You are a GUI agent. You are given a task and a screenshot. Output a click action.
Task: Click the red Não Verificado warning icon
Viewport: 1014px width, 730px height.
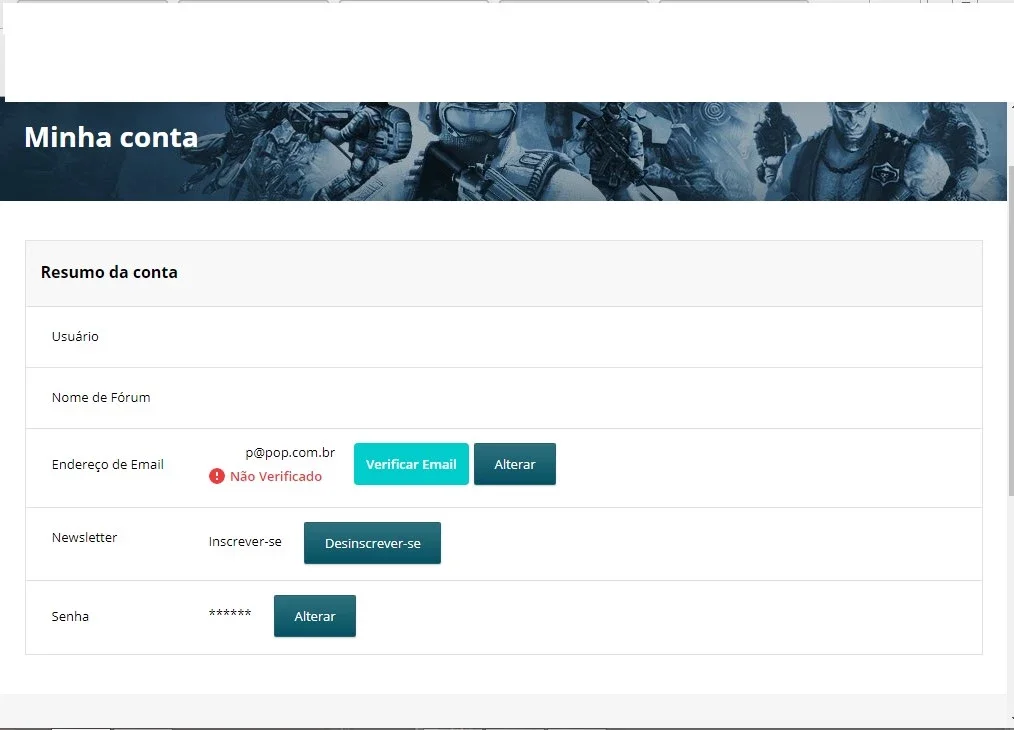pyautogui.click(x=217, y=477)
